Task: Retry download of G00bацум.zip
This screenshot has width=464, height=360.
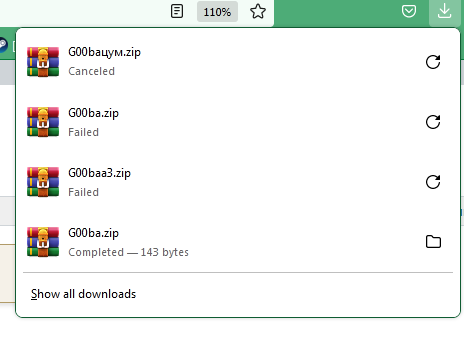Action: coord(433,62)
